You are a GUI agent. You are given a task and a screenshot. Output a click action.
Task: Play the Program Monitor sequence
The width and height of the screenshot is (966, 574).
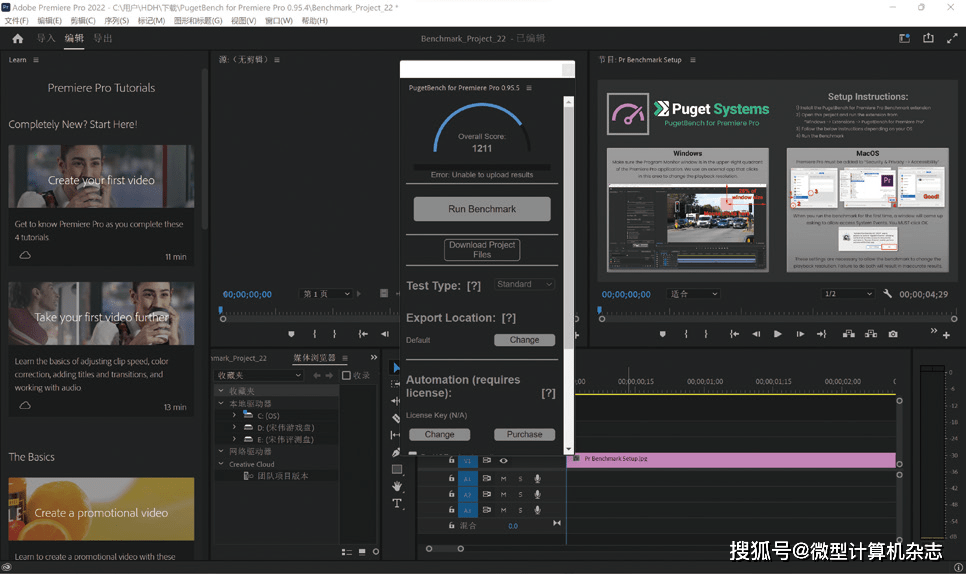777,334
